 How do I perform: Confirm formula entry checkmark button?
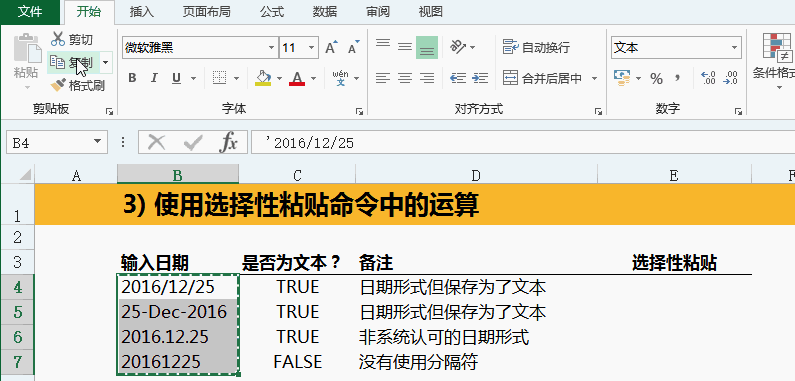click(x=192, y=144)
